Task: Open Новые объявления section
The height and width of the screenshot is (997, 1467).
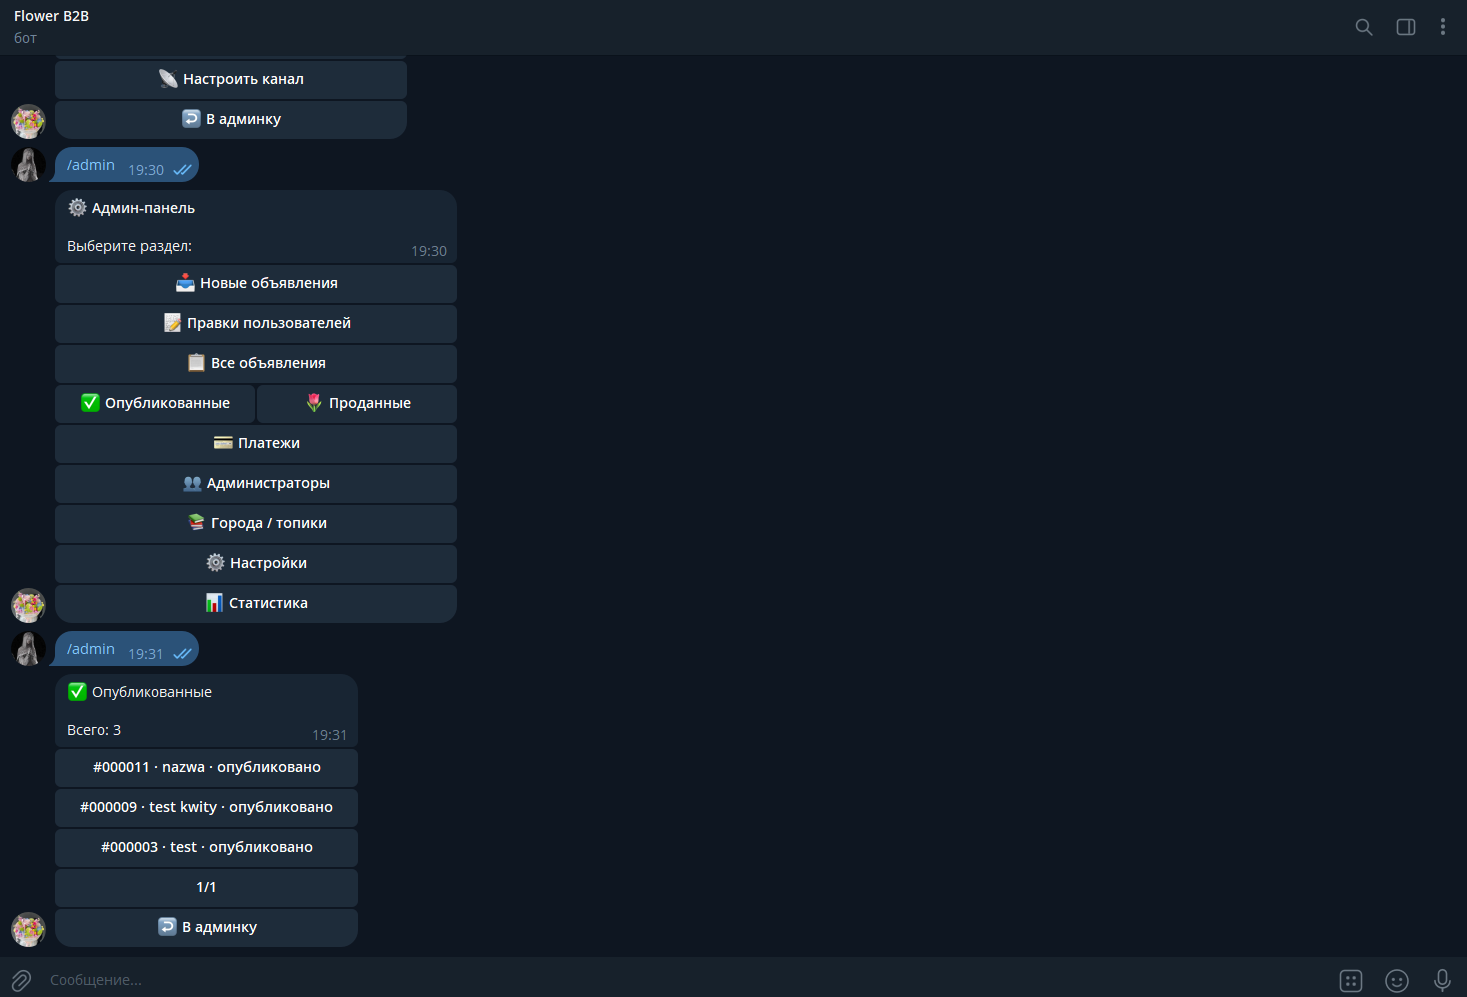Action: click(x=256, y=283)
